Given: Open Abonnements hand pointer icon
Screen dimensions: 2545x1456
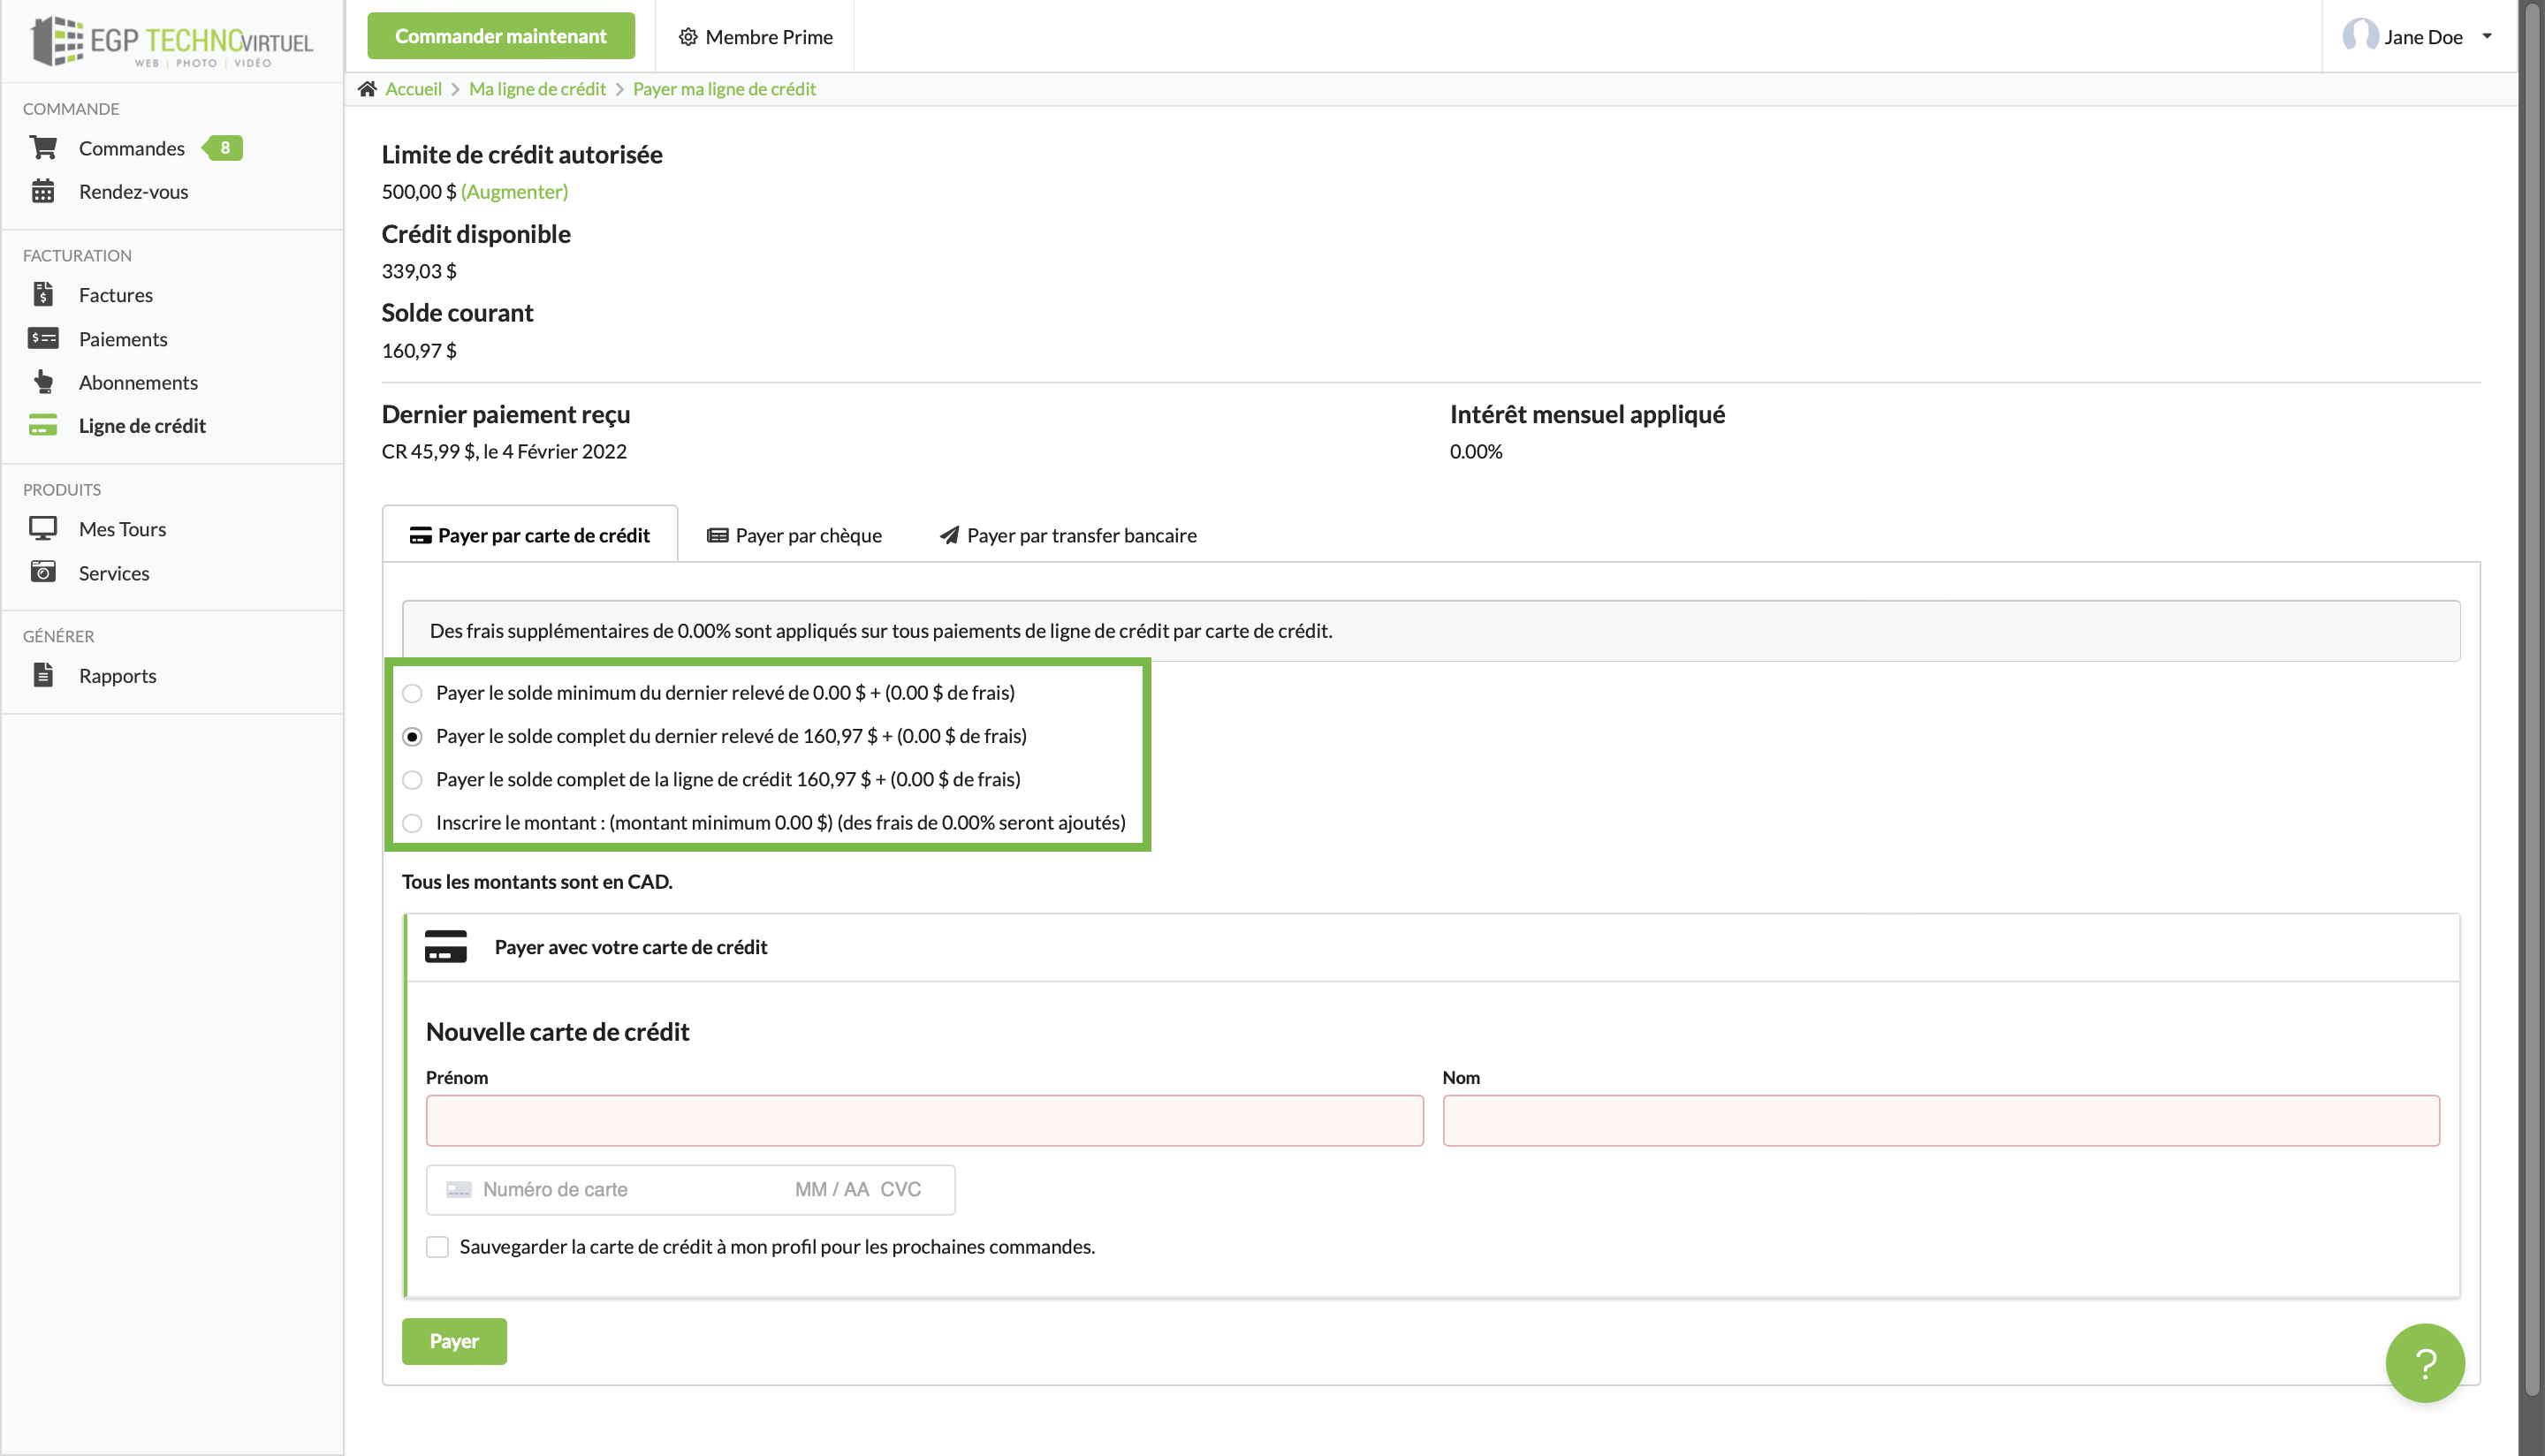Looking at the screenshot, I should coord(43,382).
